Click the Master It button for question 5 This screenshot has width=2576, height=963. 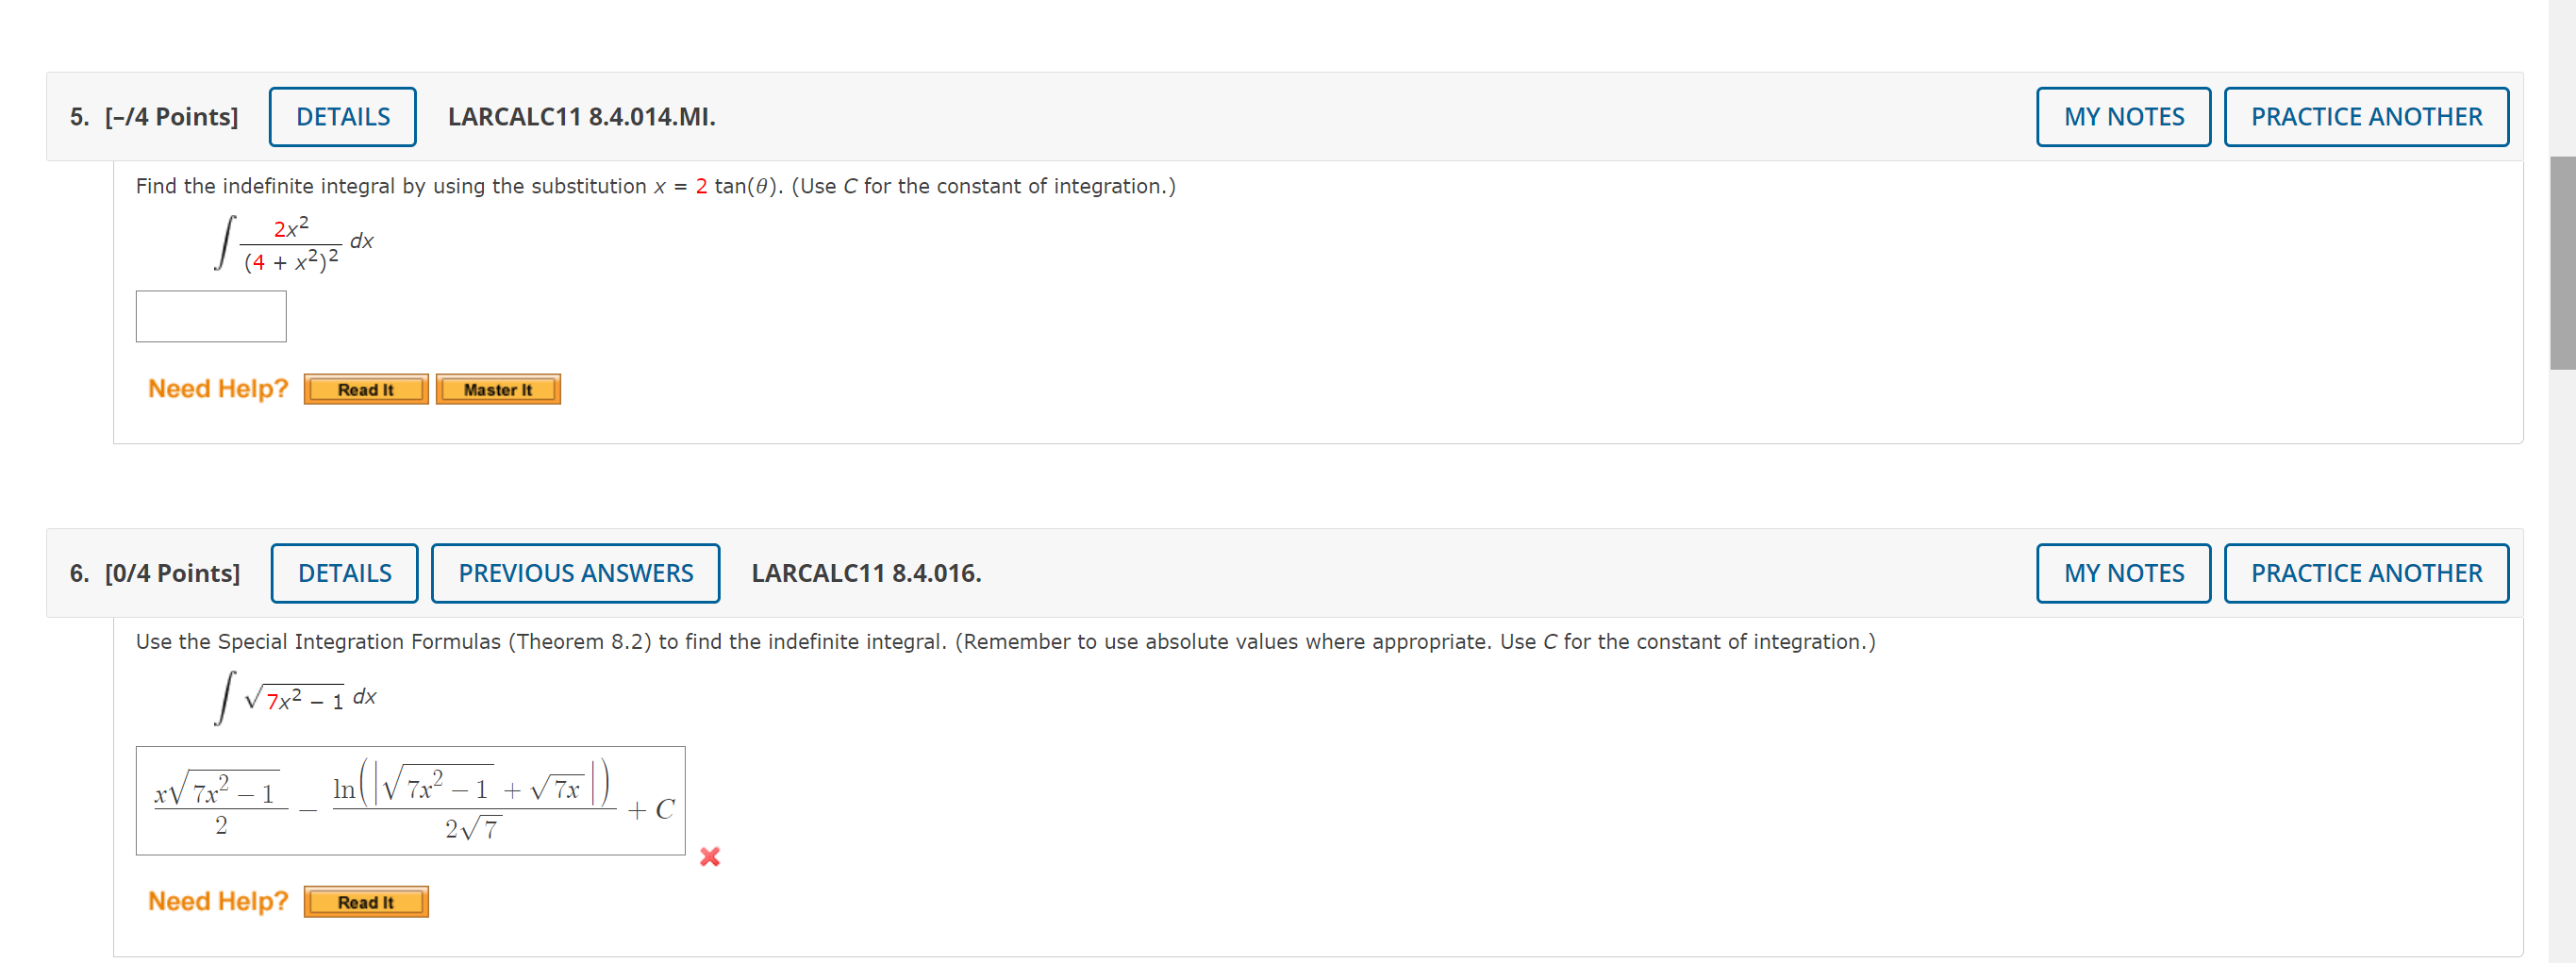[x=498, y=389]
